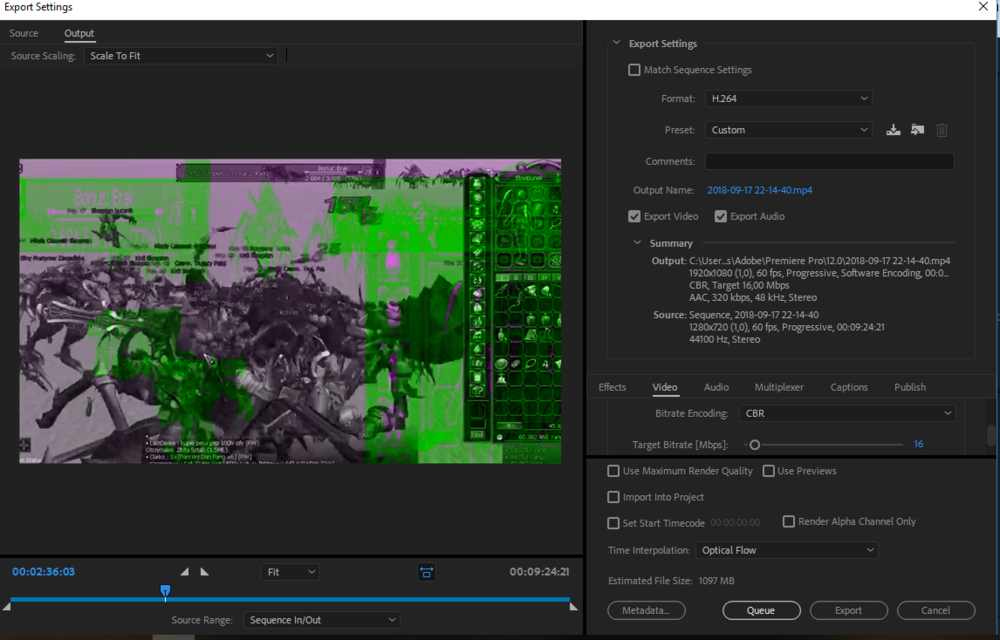Click the video preview frame
The width and height of the screenshot is (1000, 640).
click(x=290, y=311)
